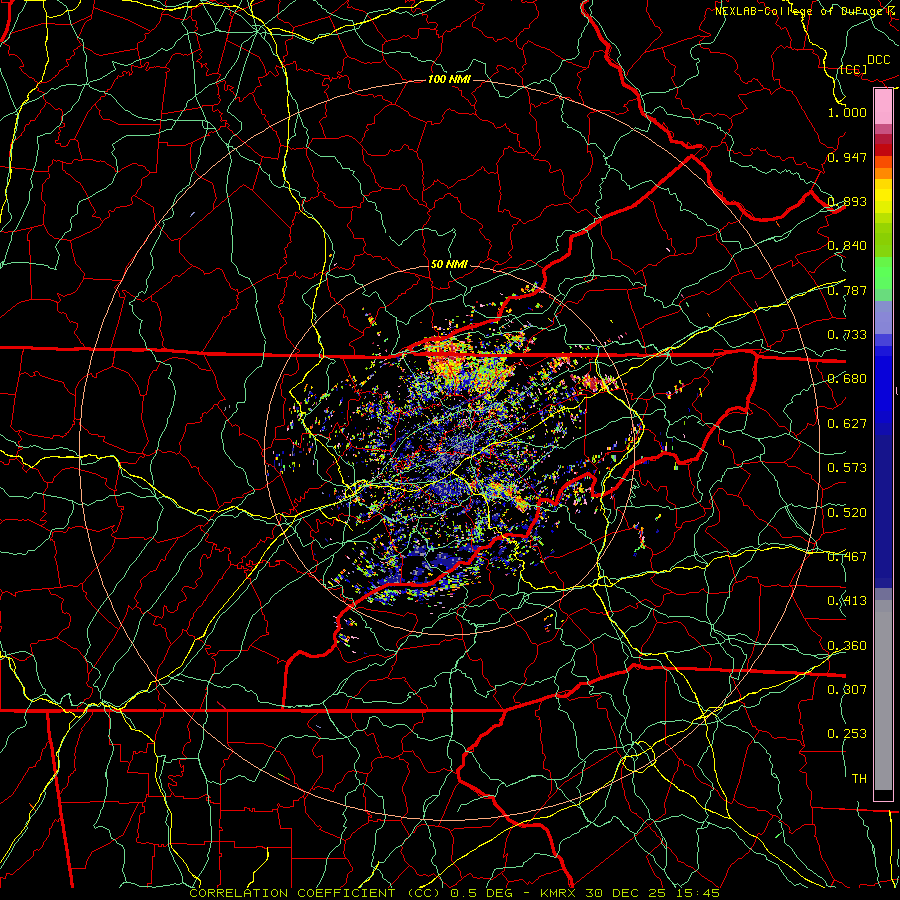Click the 0.787 scale value

pos(847,290)
